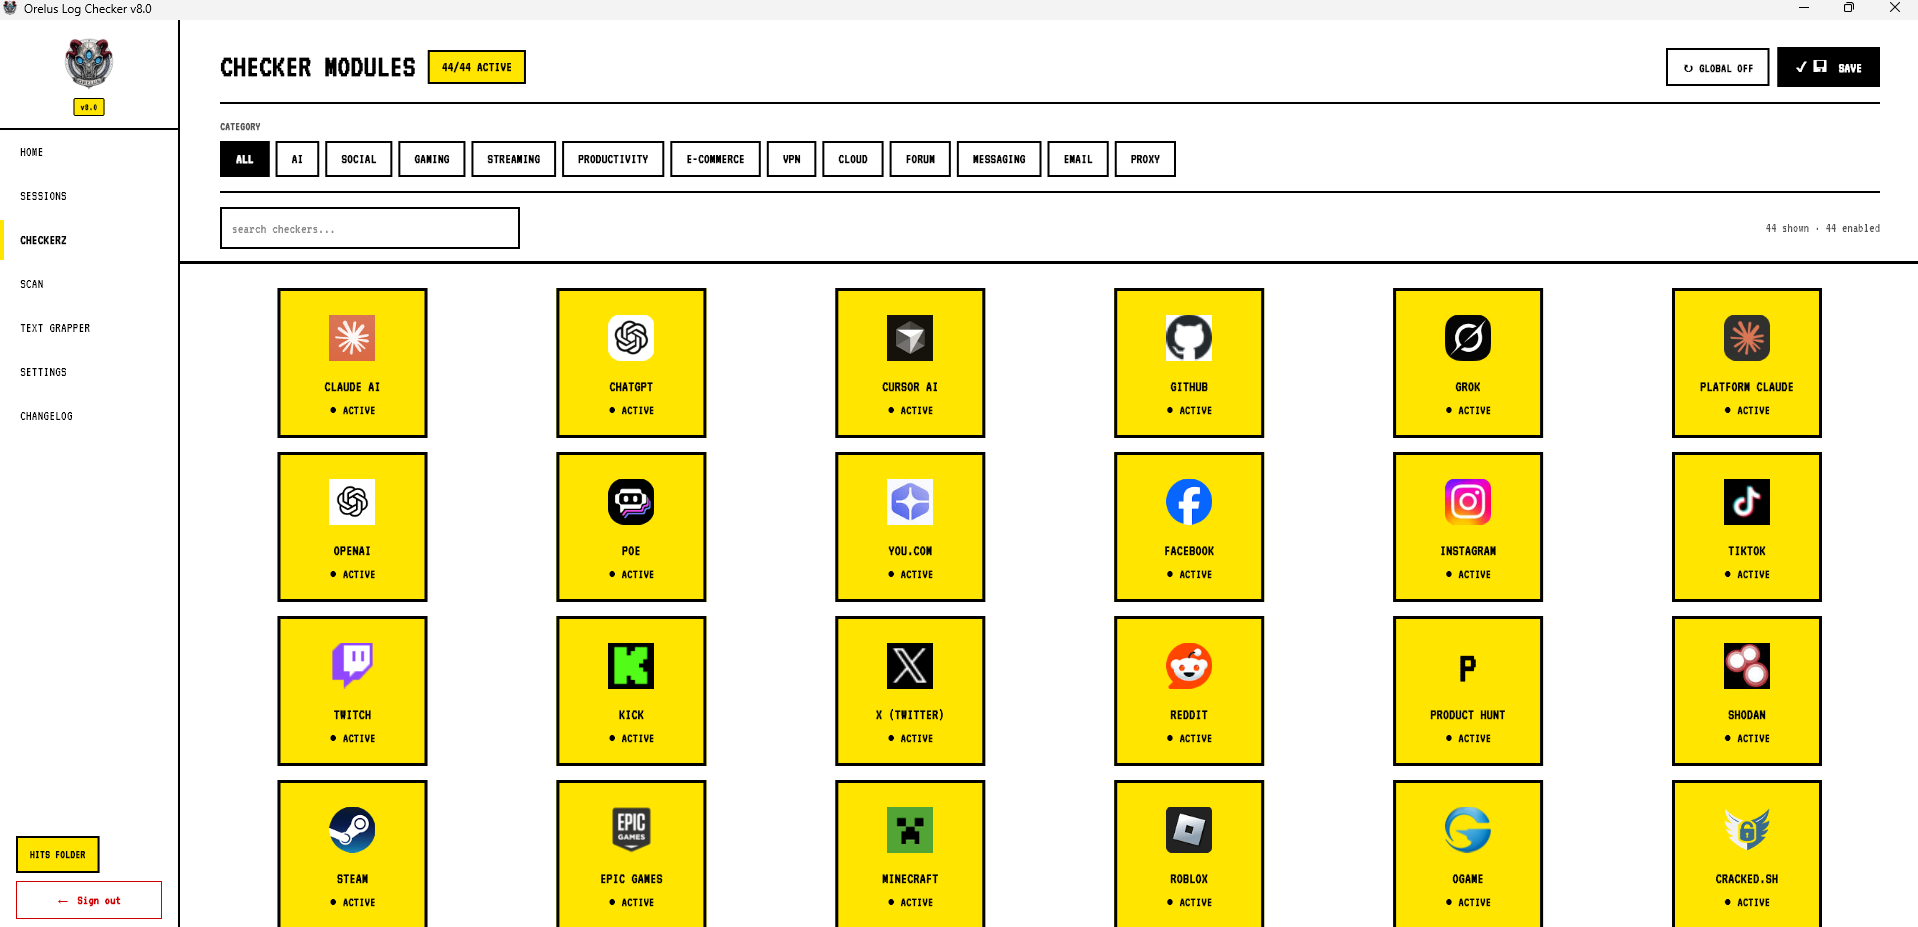Click the OpenAI module icon

[352, 502]
